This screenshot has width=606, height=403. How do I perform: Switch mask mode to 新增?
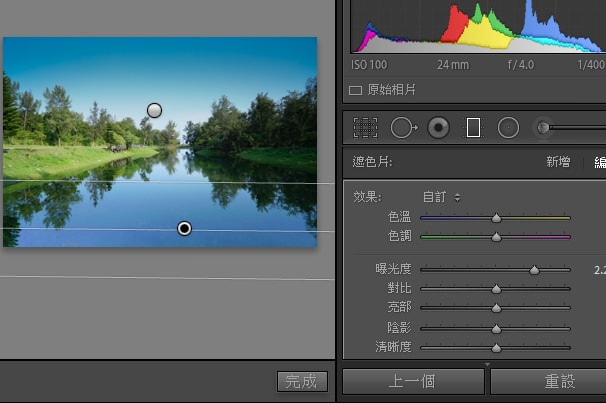pyautogui.click(x=557, y=162)
